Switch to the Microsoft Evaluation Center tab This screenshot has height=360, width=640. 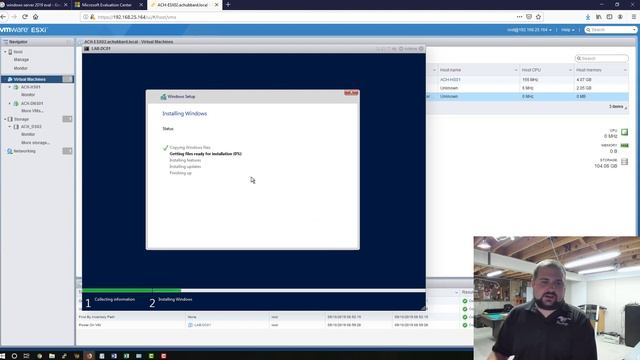(108, 5)
